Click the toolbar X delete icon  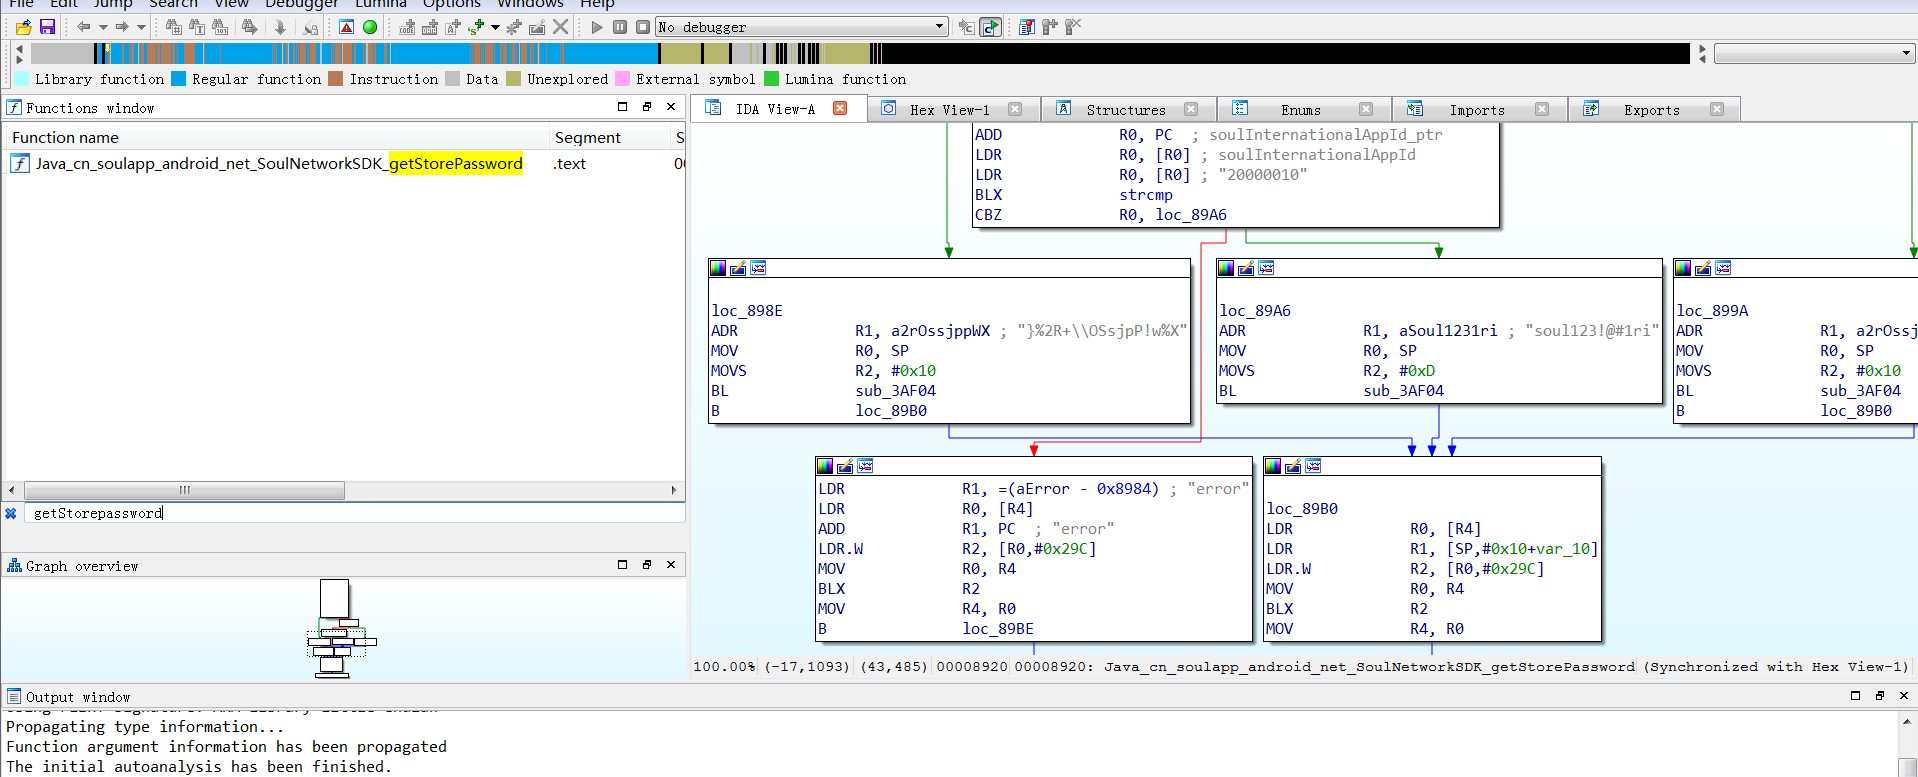pos(561,27)
